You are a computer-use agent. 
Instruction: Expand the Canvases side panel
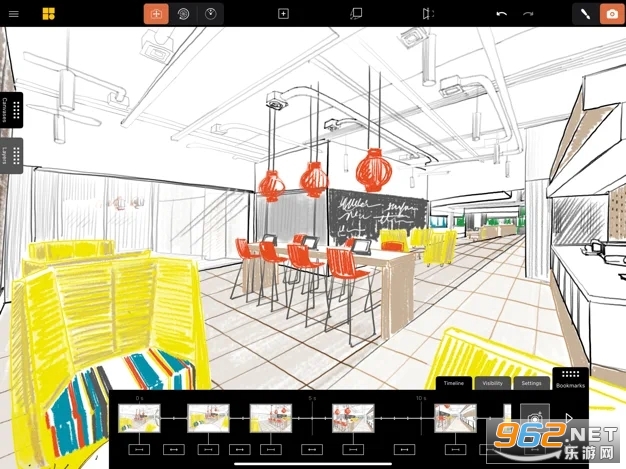11,110
